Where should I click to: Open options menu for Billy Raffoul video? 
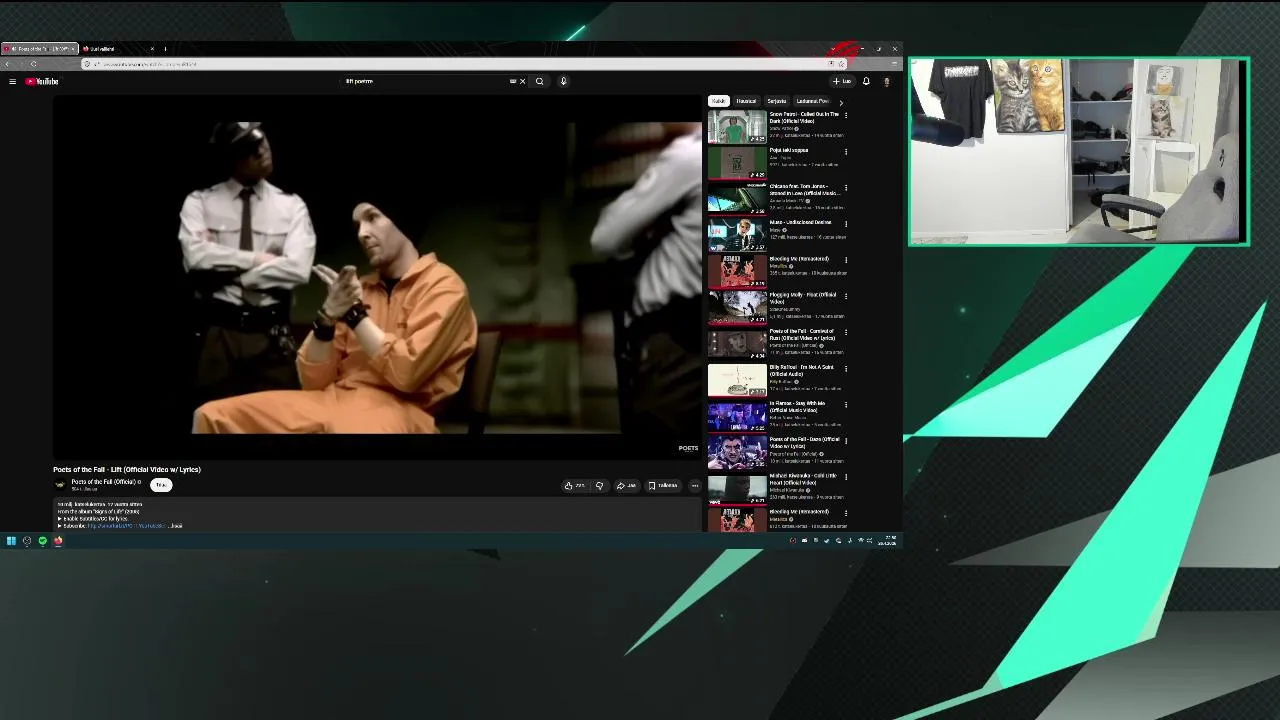846,368
